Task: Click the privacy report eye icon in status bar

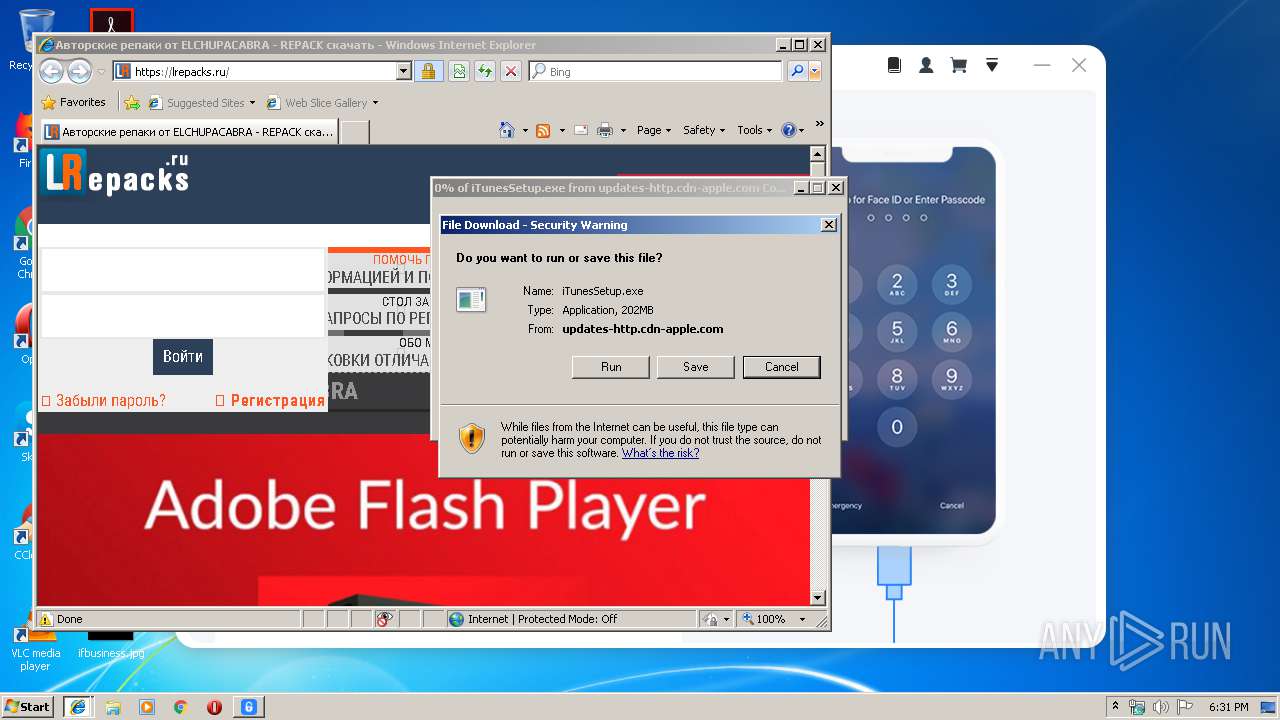Action: pos(386,619)
